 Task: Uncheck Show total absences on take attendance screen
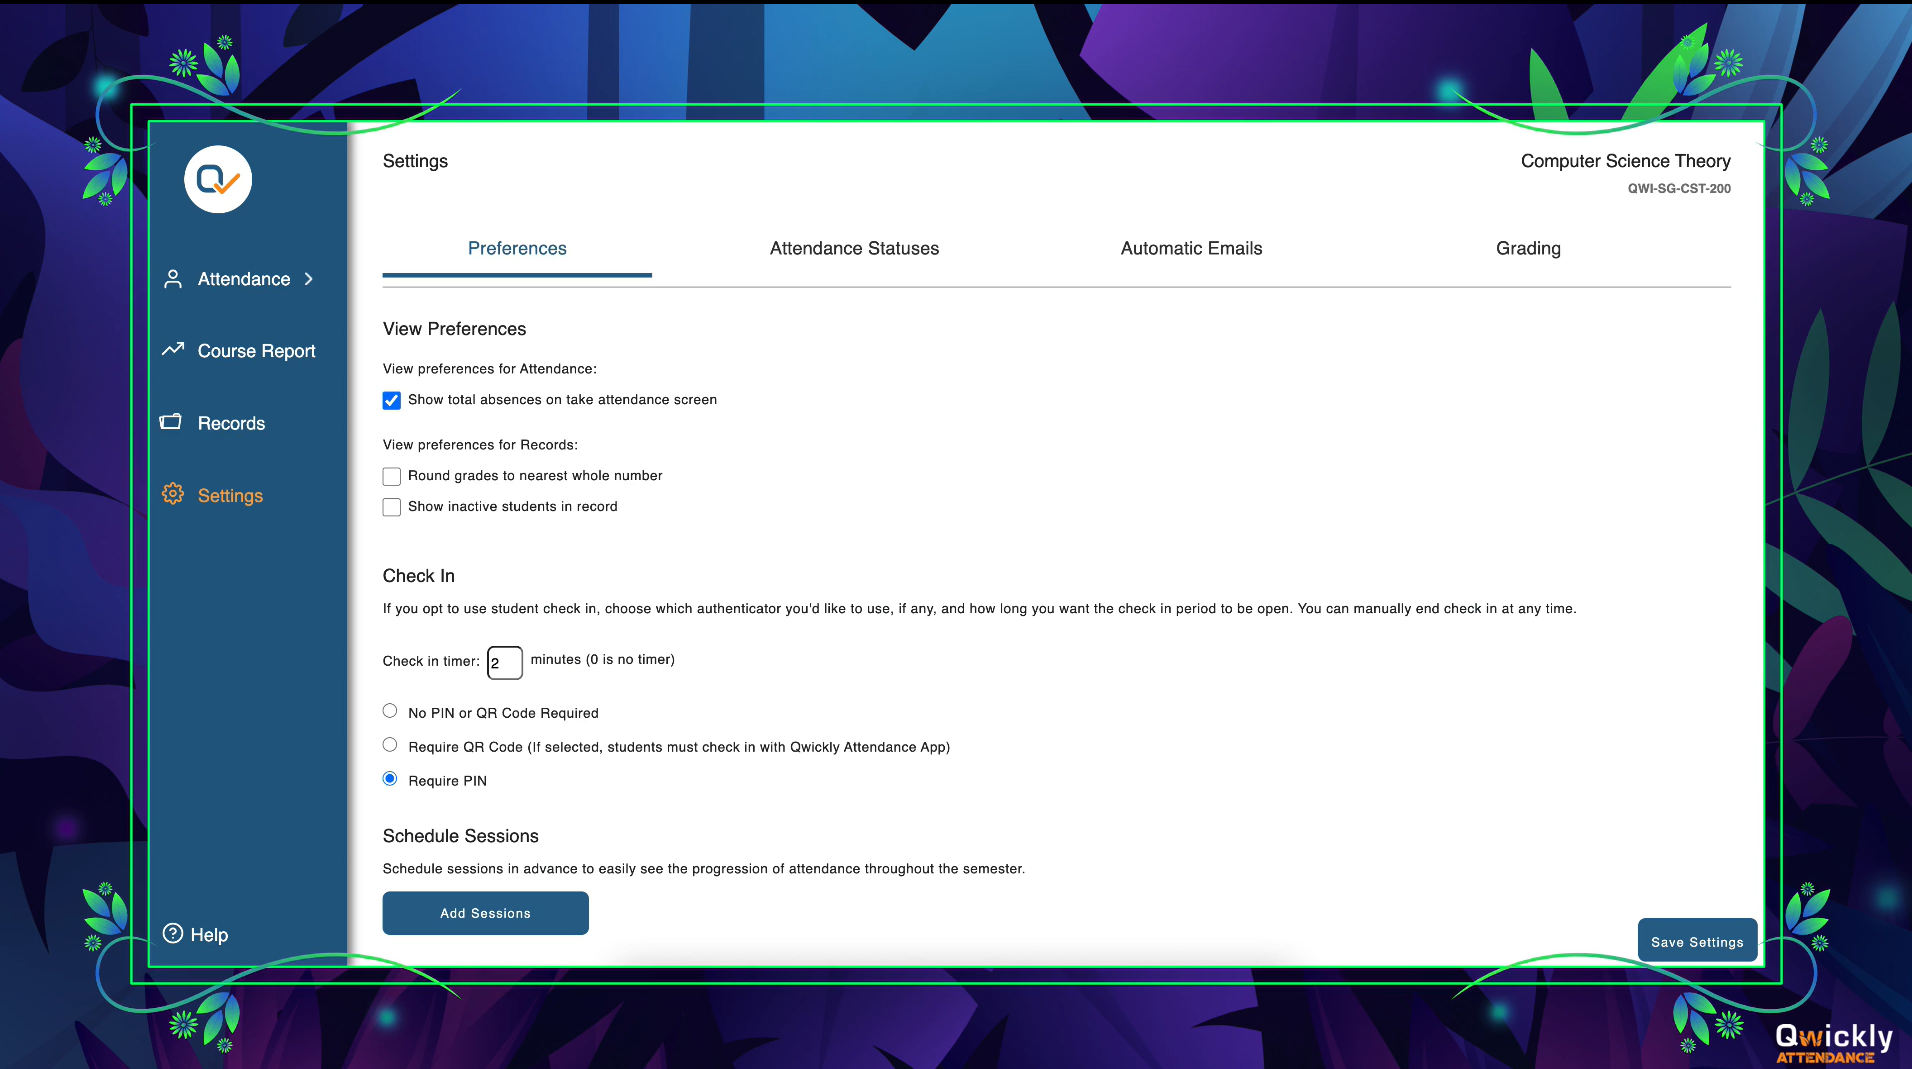tap(392, 400)
